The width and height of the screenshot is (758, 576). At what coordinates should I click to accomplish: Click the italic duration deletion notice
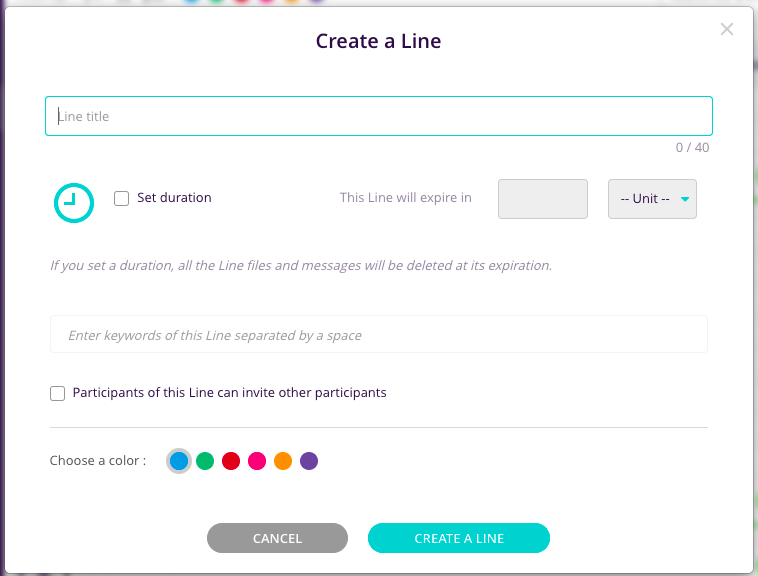coord(301,266)
